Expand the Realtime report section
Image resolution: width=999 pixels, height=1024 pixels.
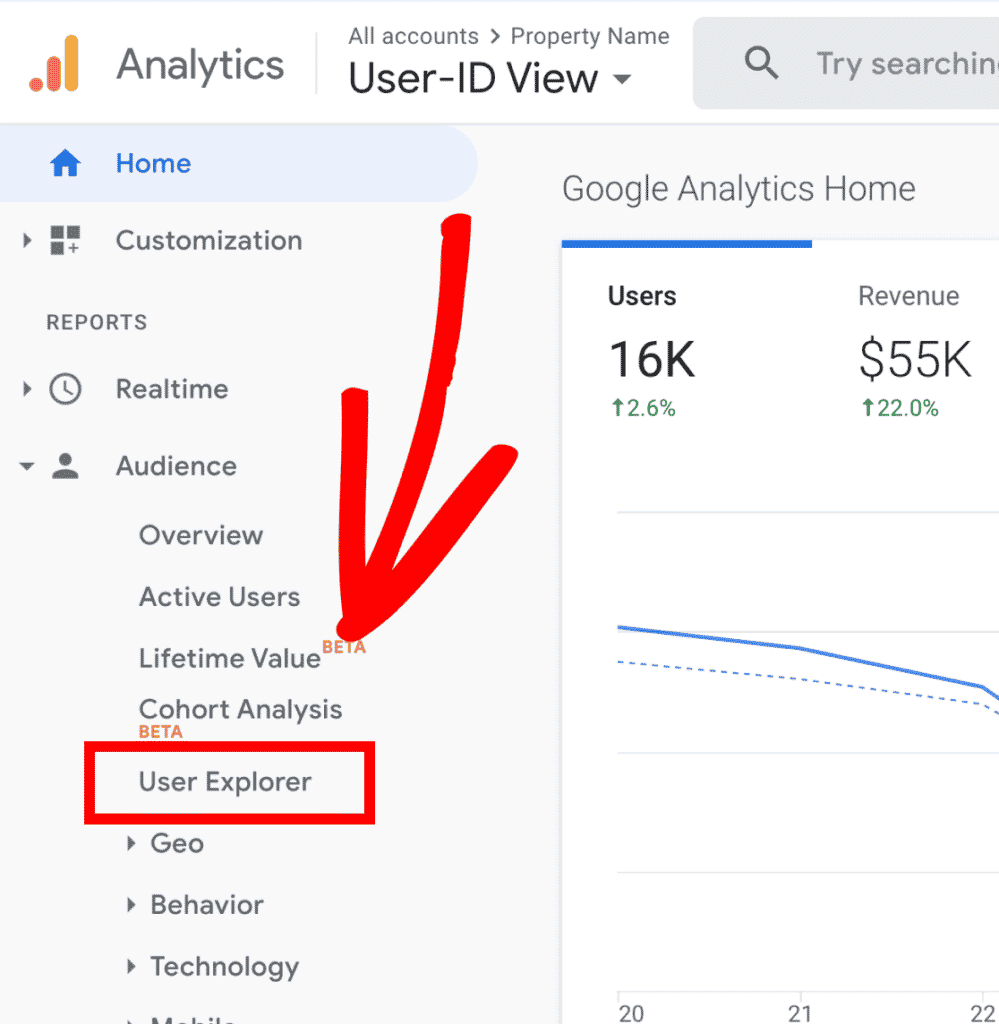[26, 389]
